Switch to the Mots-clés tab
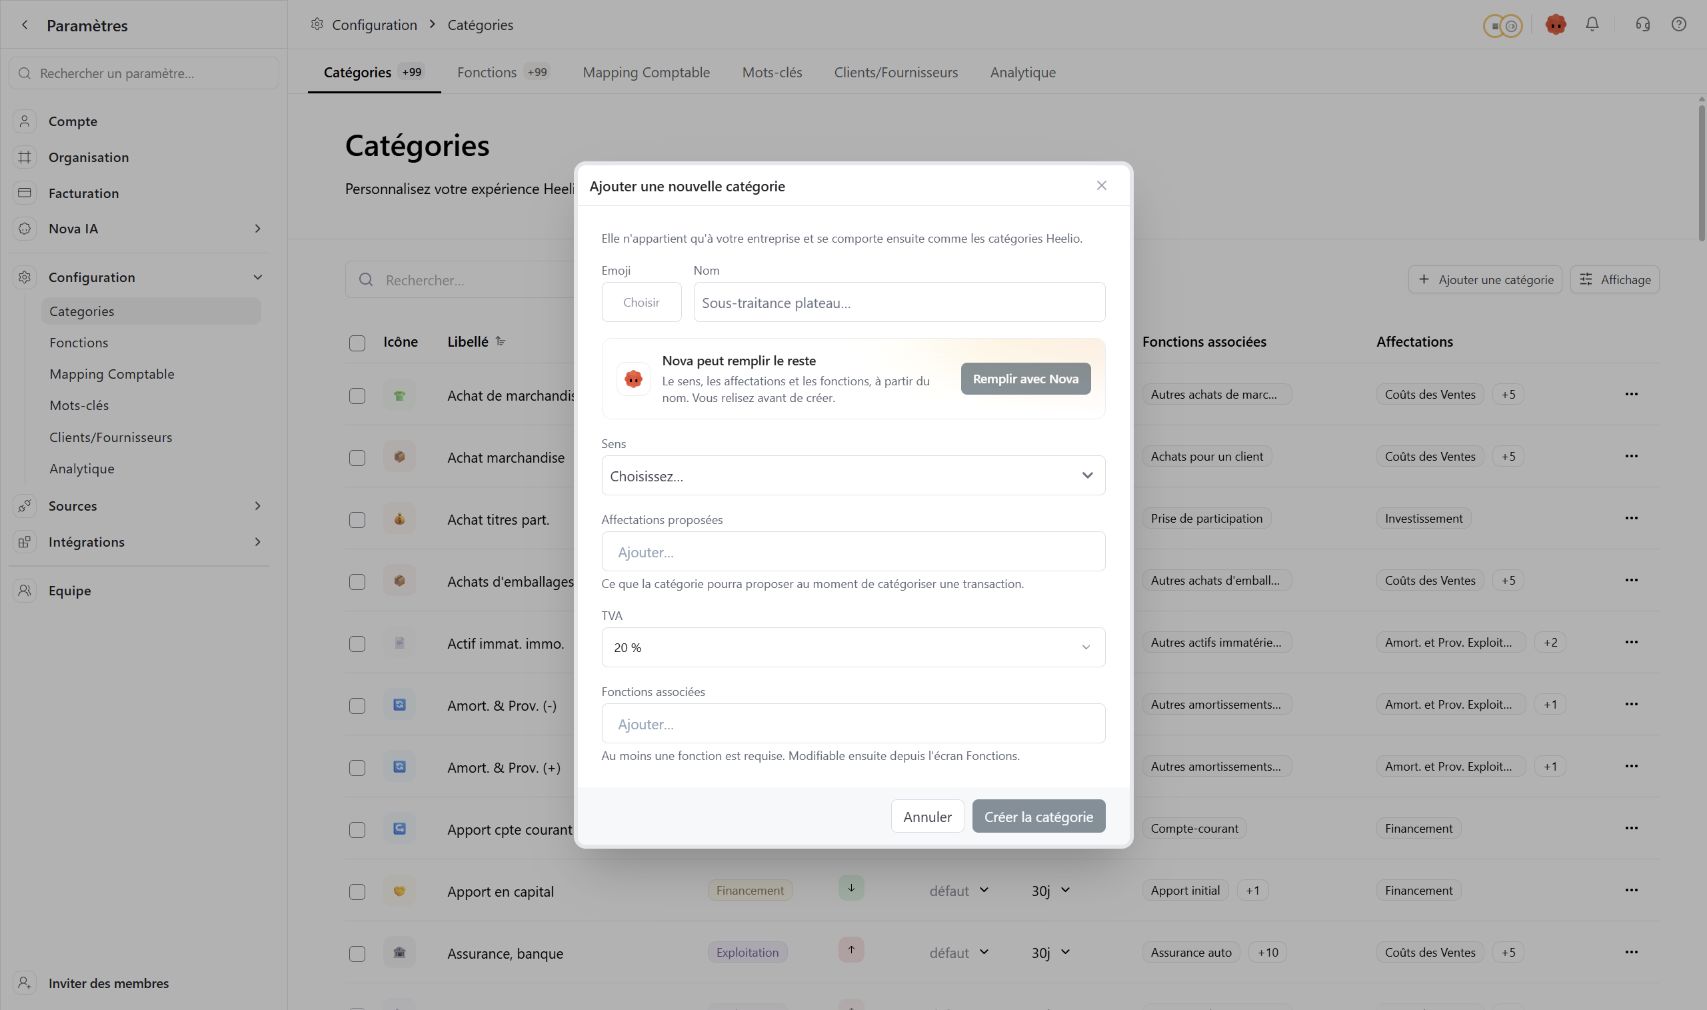 (x=772, y=72)
